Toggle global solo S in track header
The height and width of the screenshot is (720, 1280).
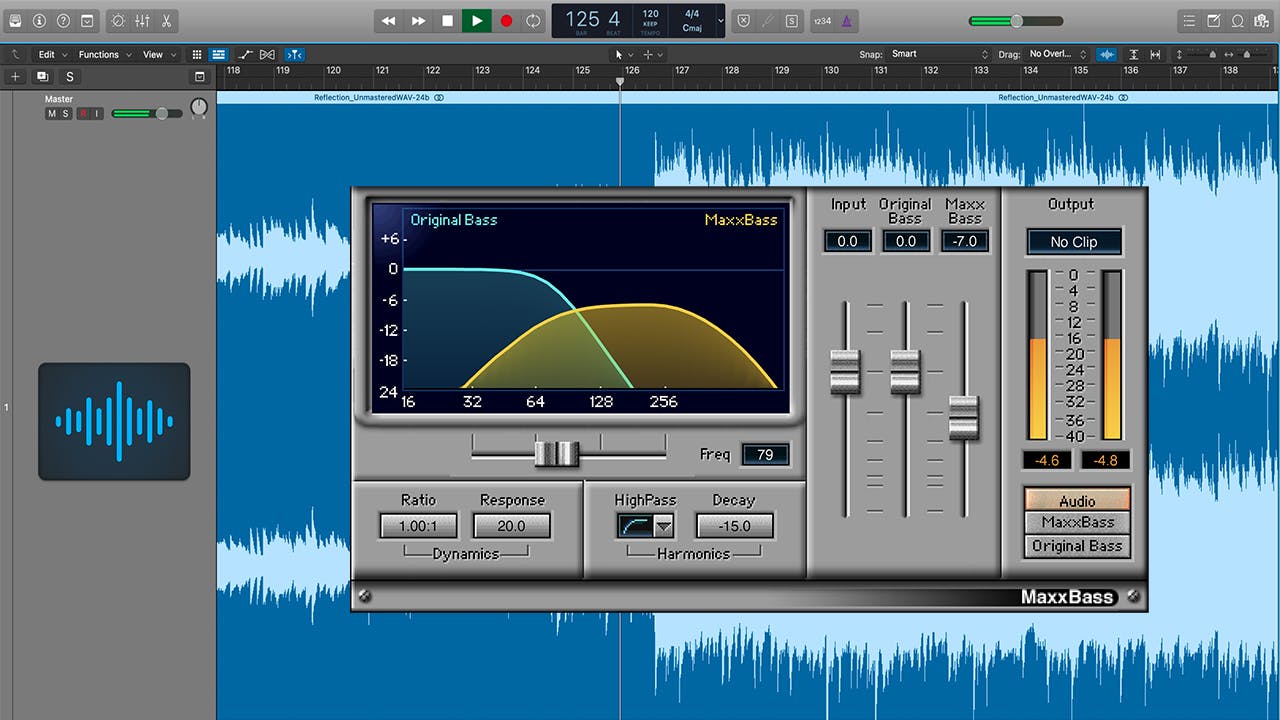69,77
